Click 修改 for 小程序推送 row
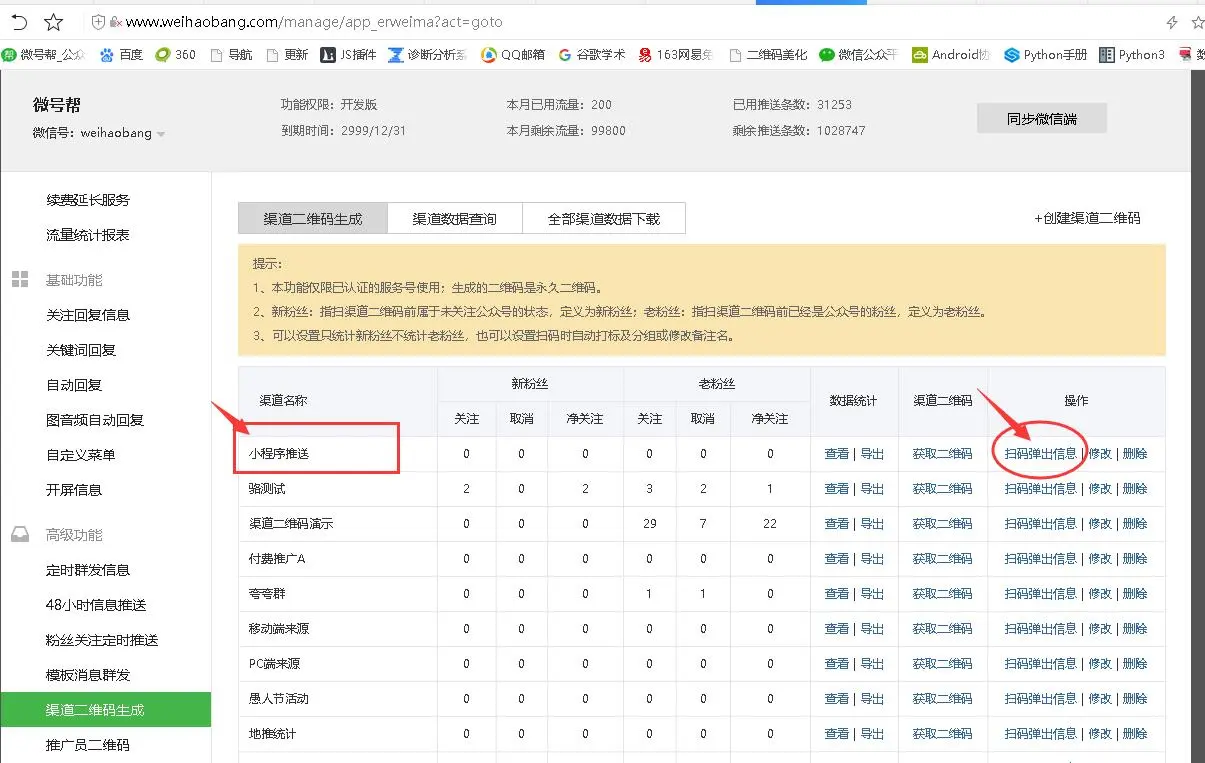Screen dimensions: 1205x763 tap(1100, 454)
